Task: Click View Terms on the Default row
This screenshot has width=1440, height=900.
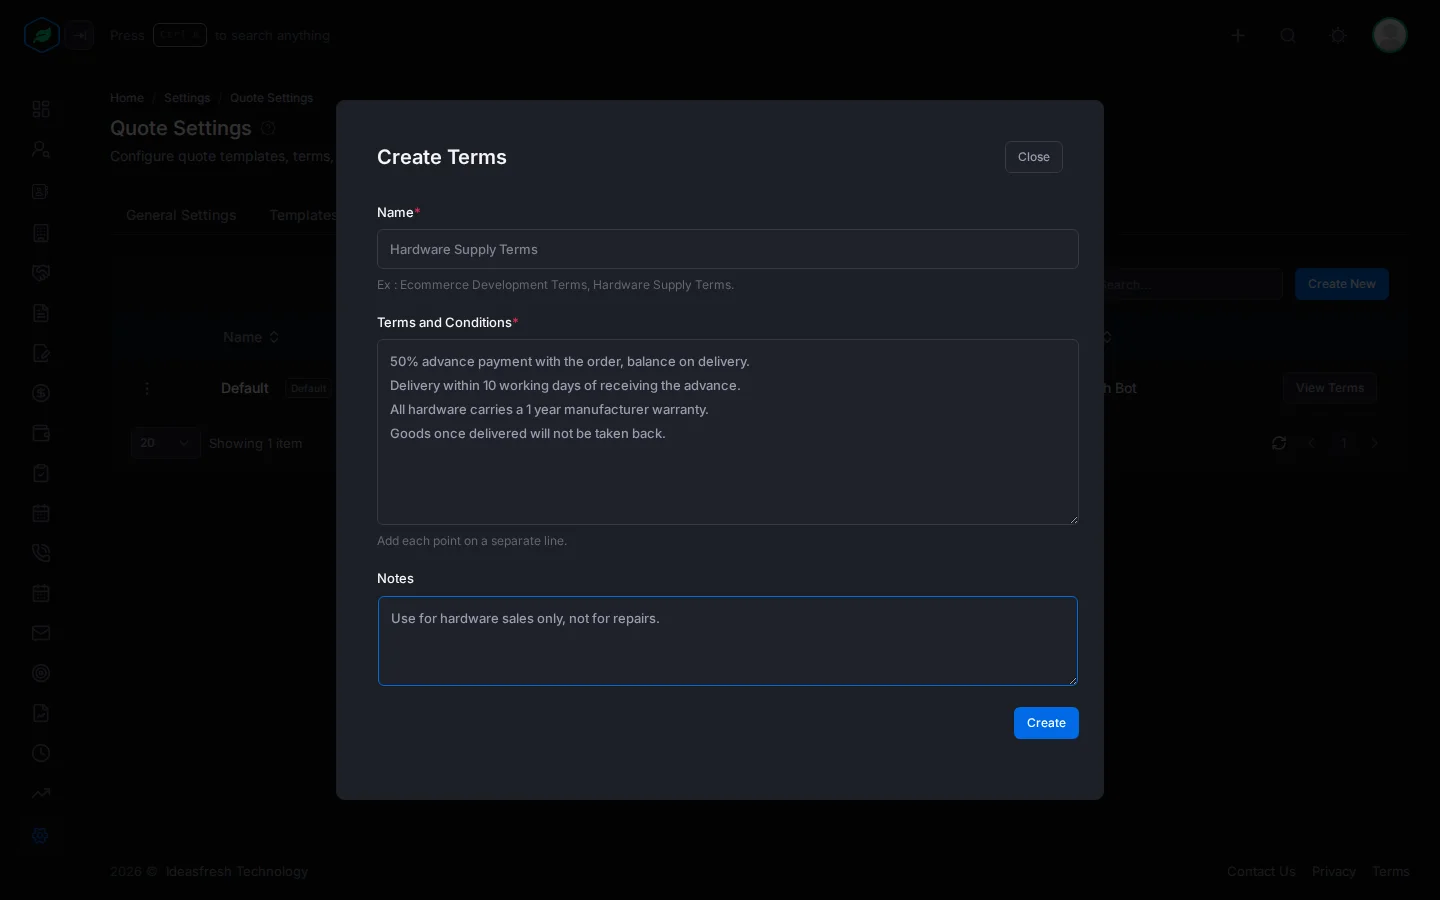Action: [1330, 388]
